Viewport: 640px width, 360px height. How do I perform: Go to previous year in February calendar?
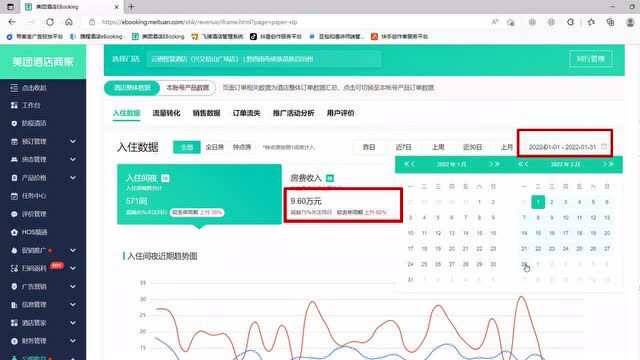[x=520, y=164]
